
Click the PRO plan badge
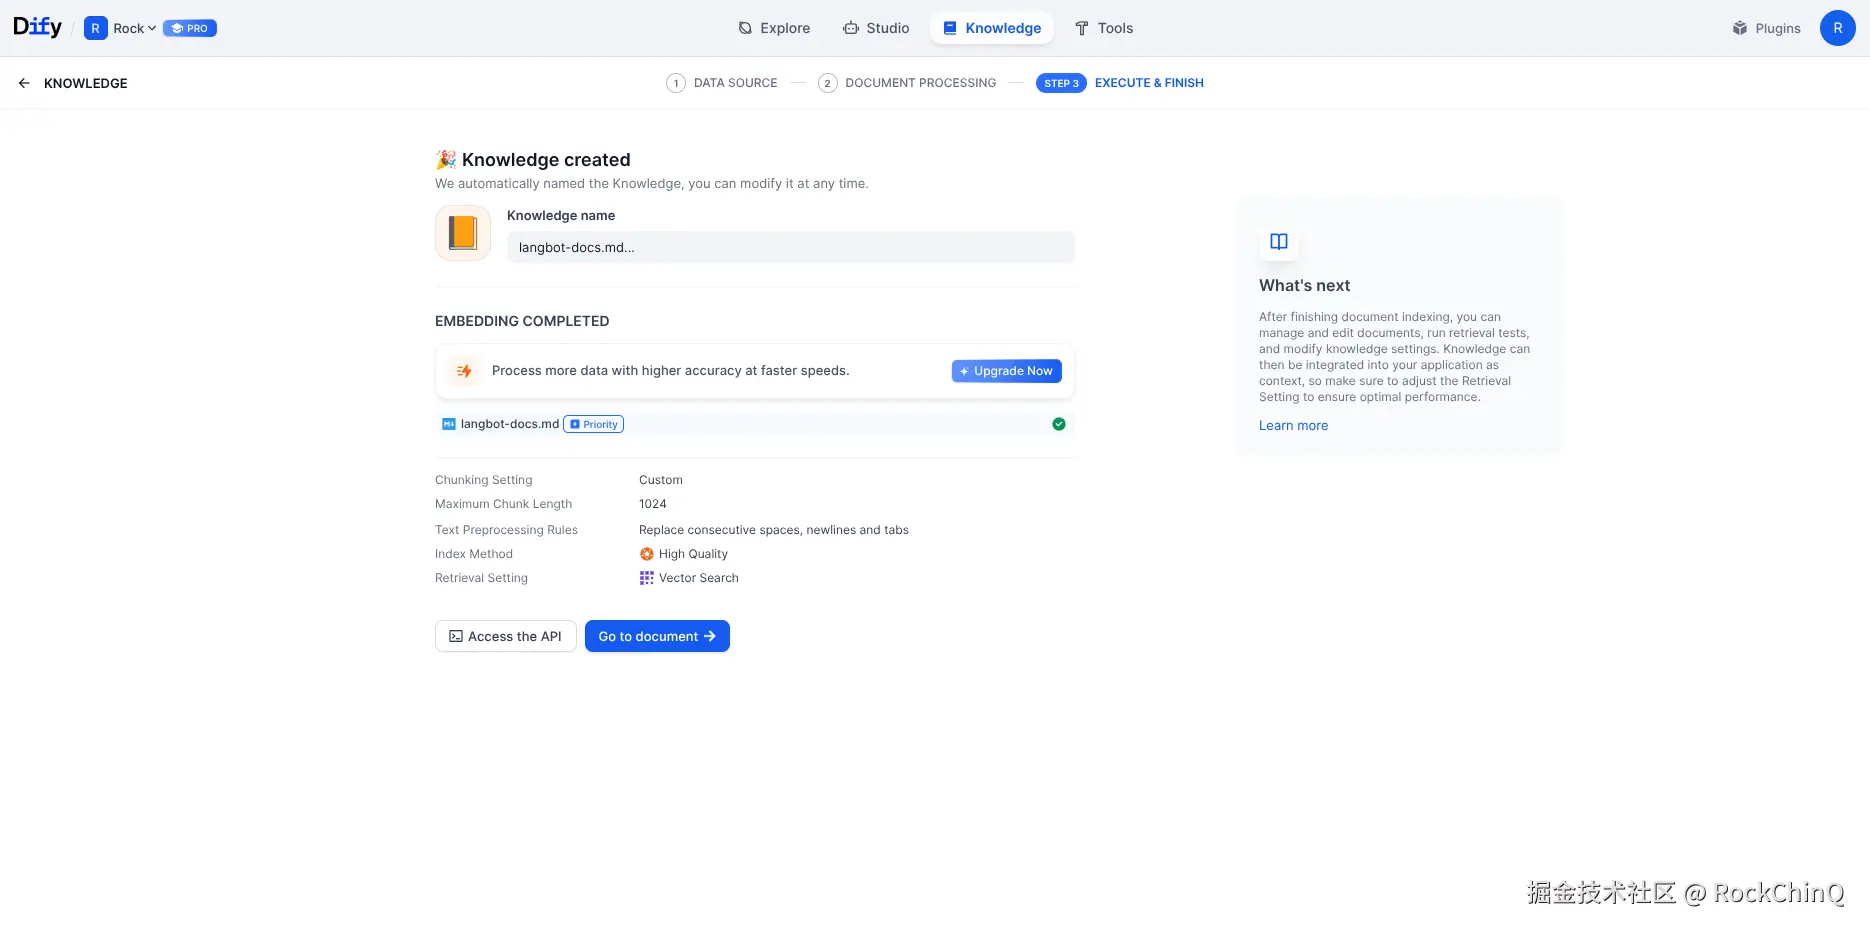(x=190, y=28)
